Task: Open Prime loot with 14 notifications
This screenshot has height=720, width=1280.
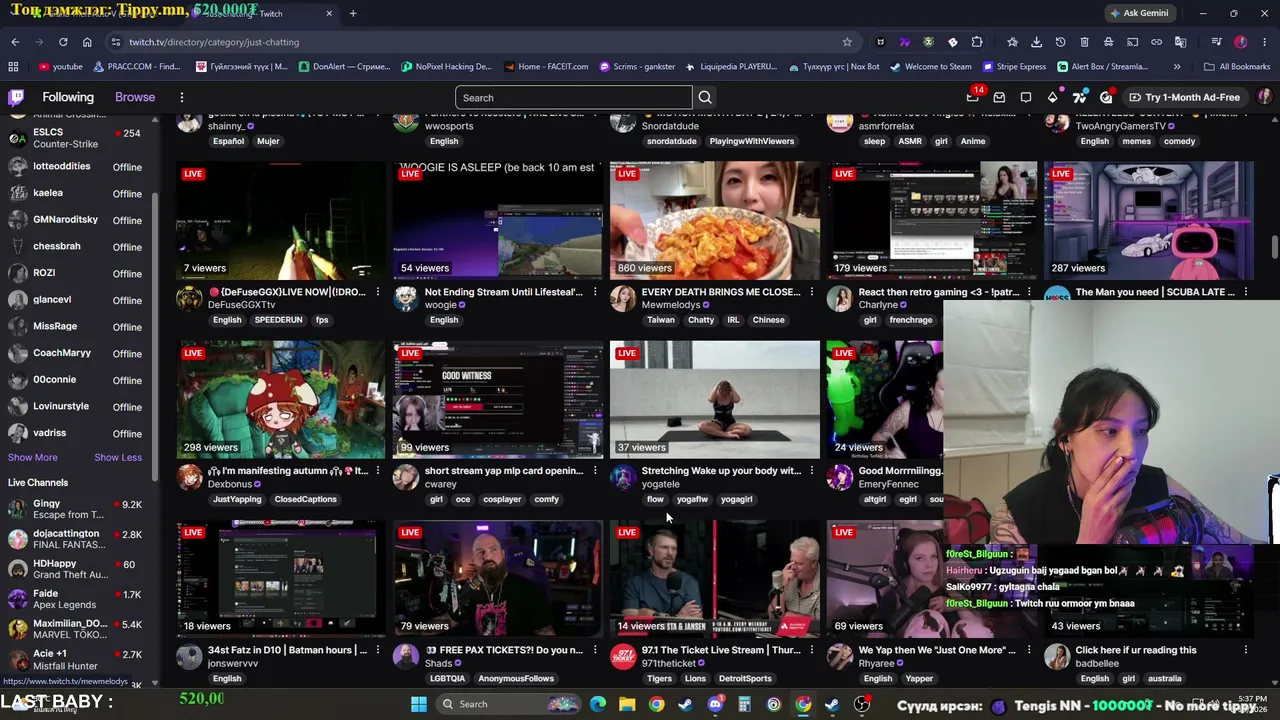Action: [973, 97]
